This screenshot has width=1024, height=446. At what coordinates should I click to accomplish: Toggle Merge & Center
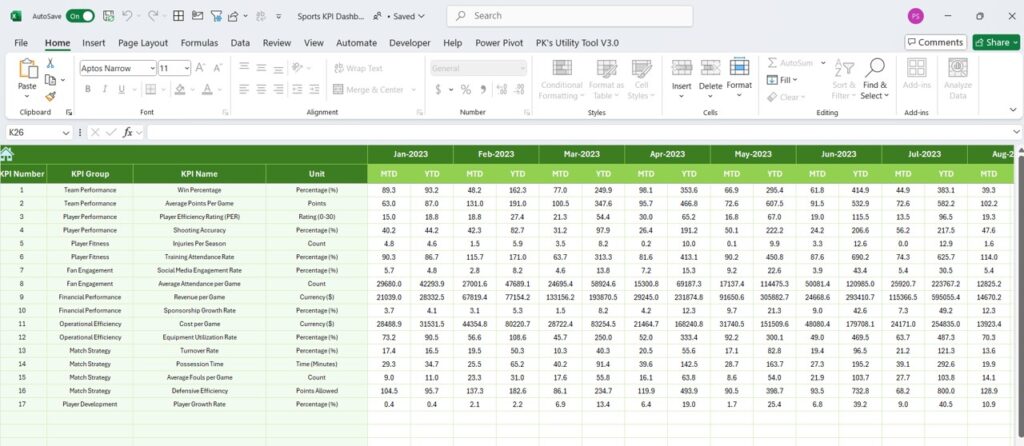pyautogui.click(x=368, y=89)
